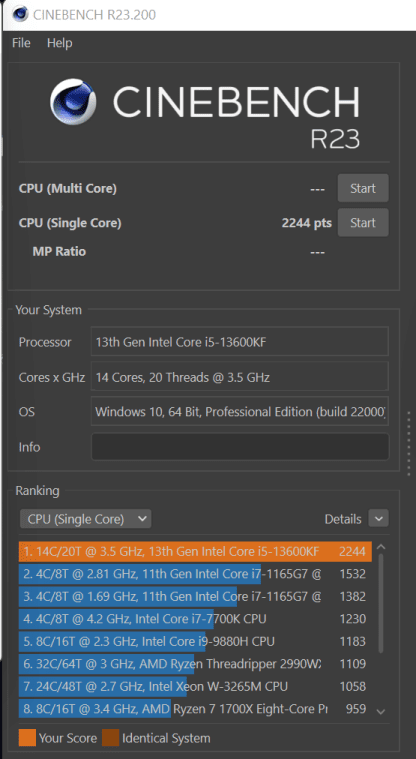Click the 1109 score value
This screenshot has width=416, height=759.
(353, 664)
